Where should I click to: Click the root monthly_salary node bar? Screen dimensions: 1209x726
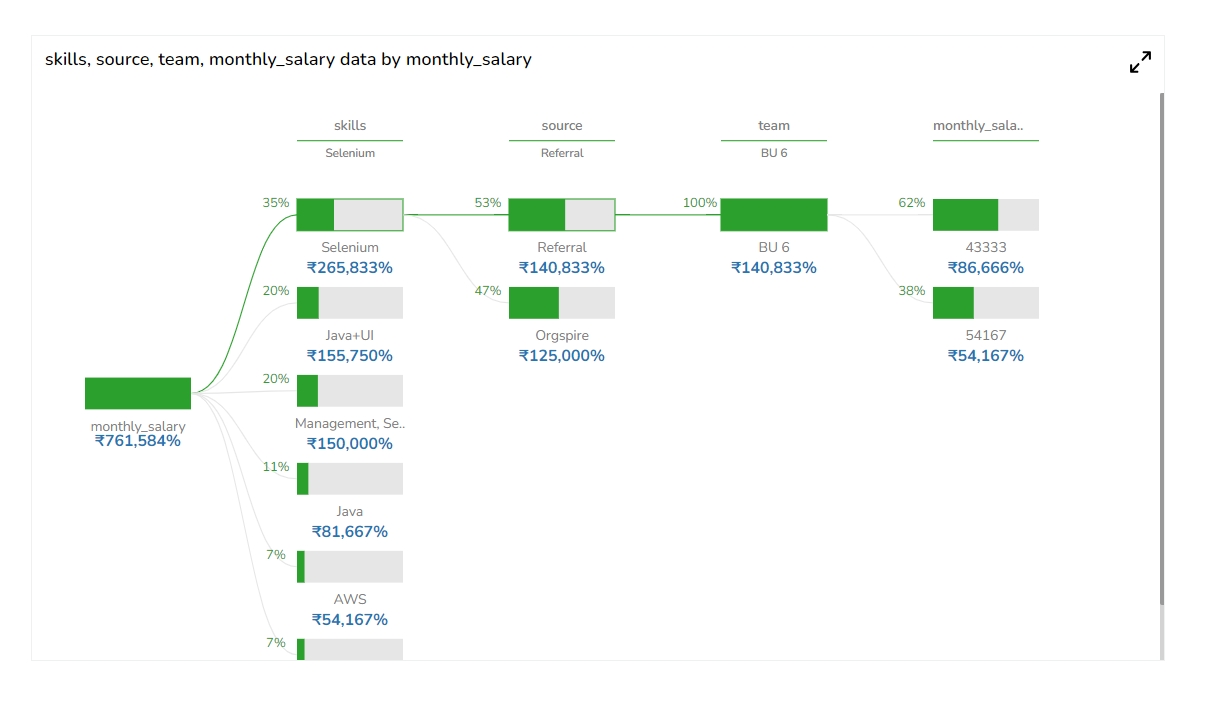point(138,393)
